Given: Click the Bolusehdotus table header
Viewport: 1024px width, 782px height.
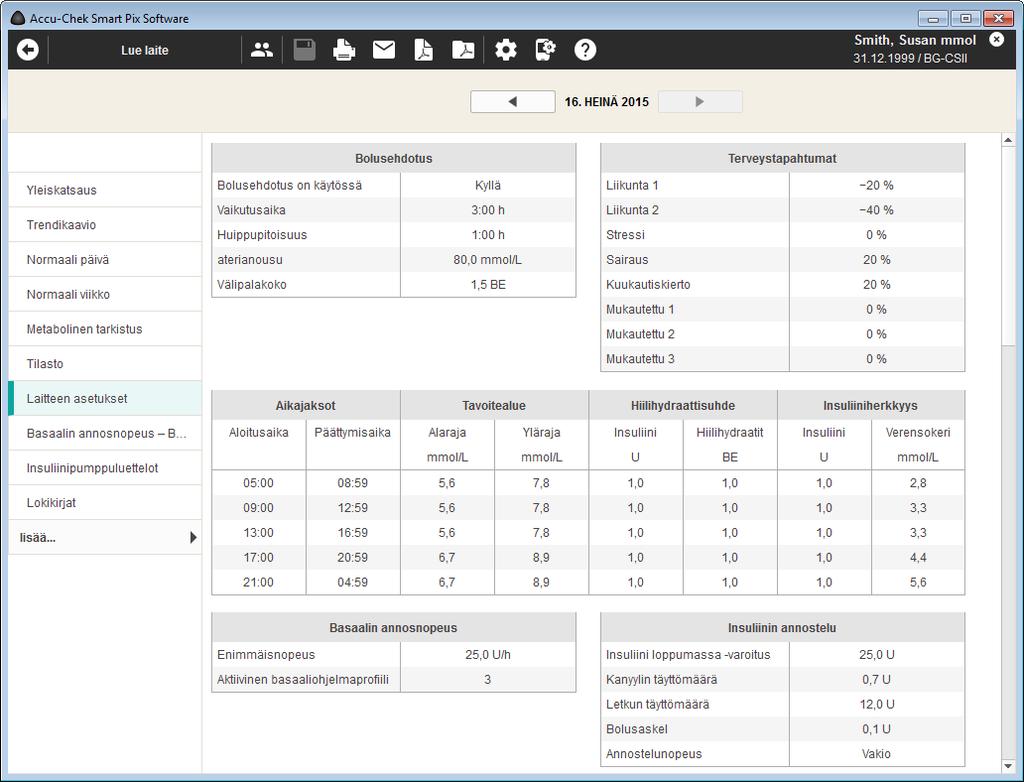Looking at the screenshot, I should point(394,158).
